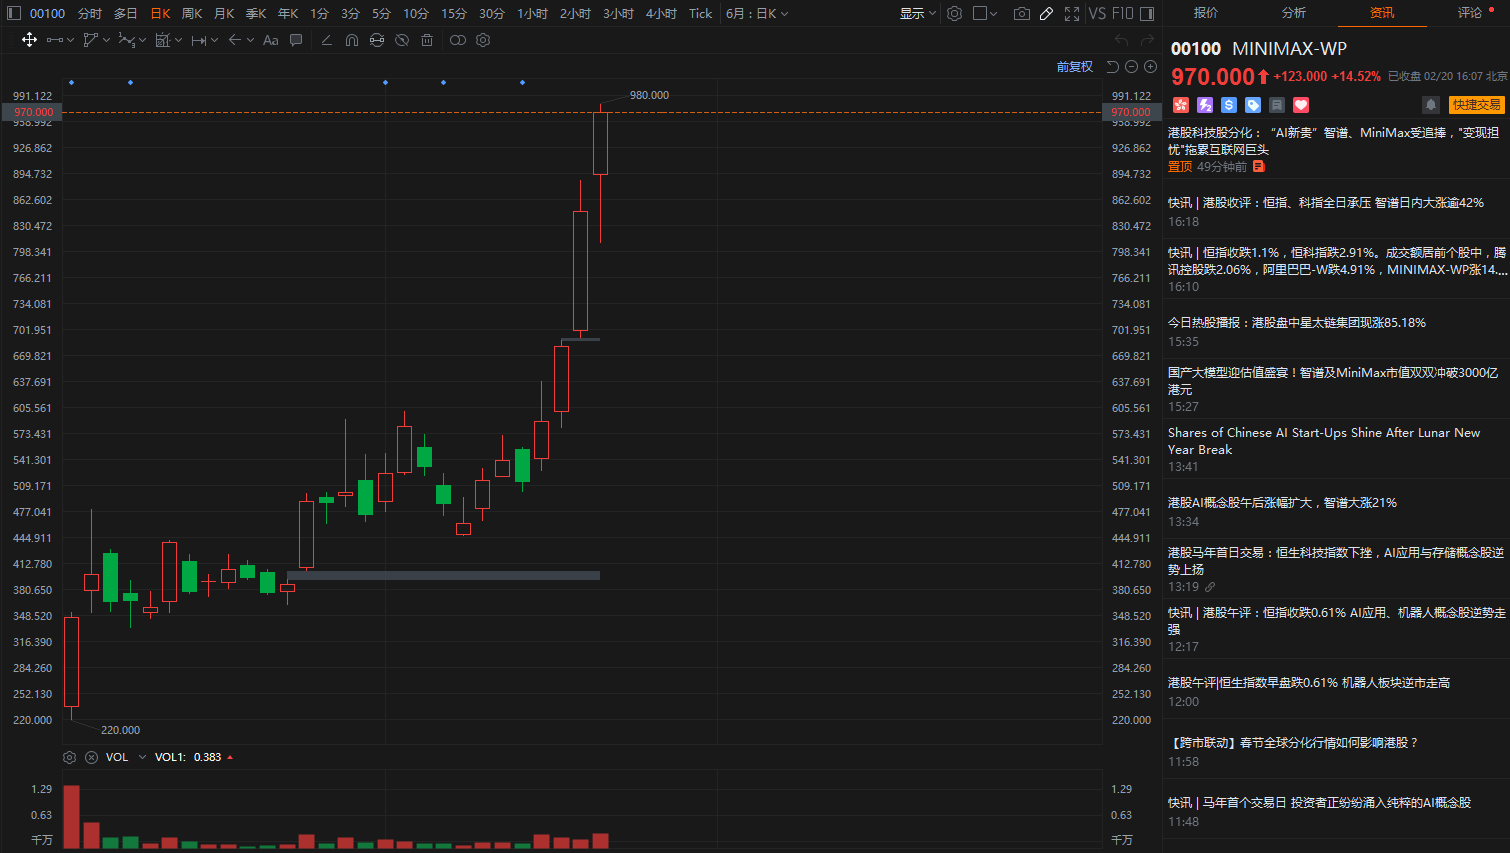The width and height of the screenshot is (1510, 853).
Task: Reset the chart zoom
Action: click(1113, 67)
